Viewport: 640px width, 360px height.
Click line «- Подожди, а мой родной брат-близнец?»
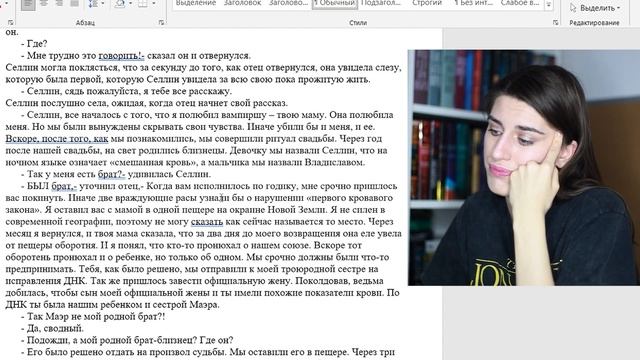[109, 340]
